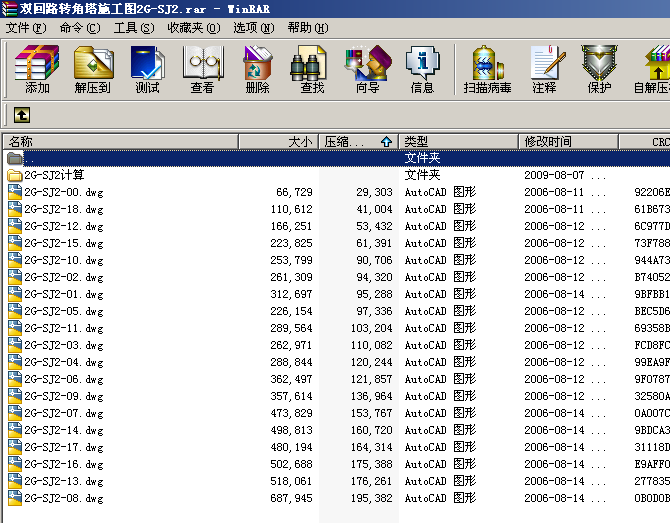Select file name 2G-SJ2-03.dwg
This screenshot has height=523, width=670.
coord(64,345)
